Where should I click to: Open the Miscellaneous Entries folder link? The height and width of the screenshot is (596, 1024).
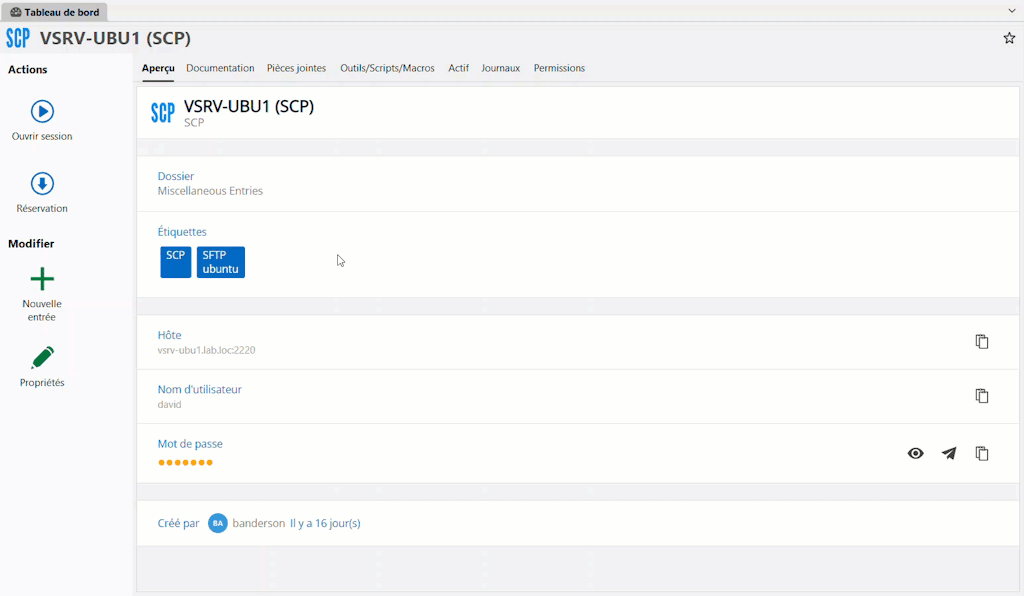(x=211, y=190)
